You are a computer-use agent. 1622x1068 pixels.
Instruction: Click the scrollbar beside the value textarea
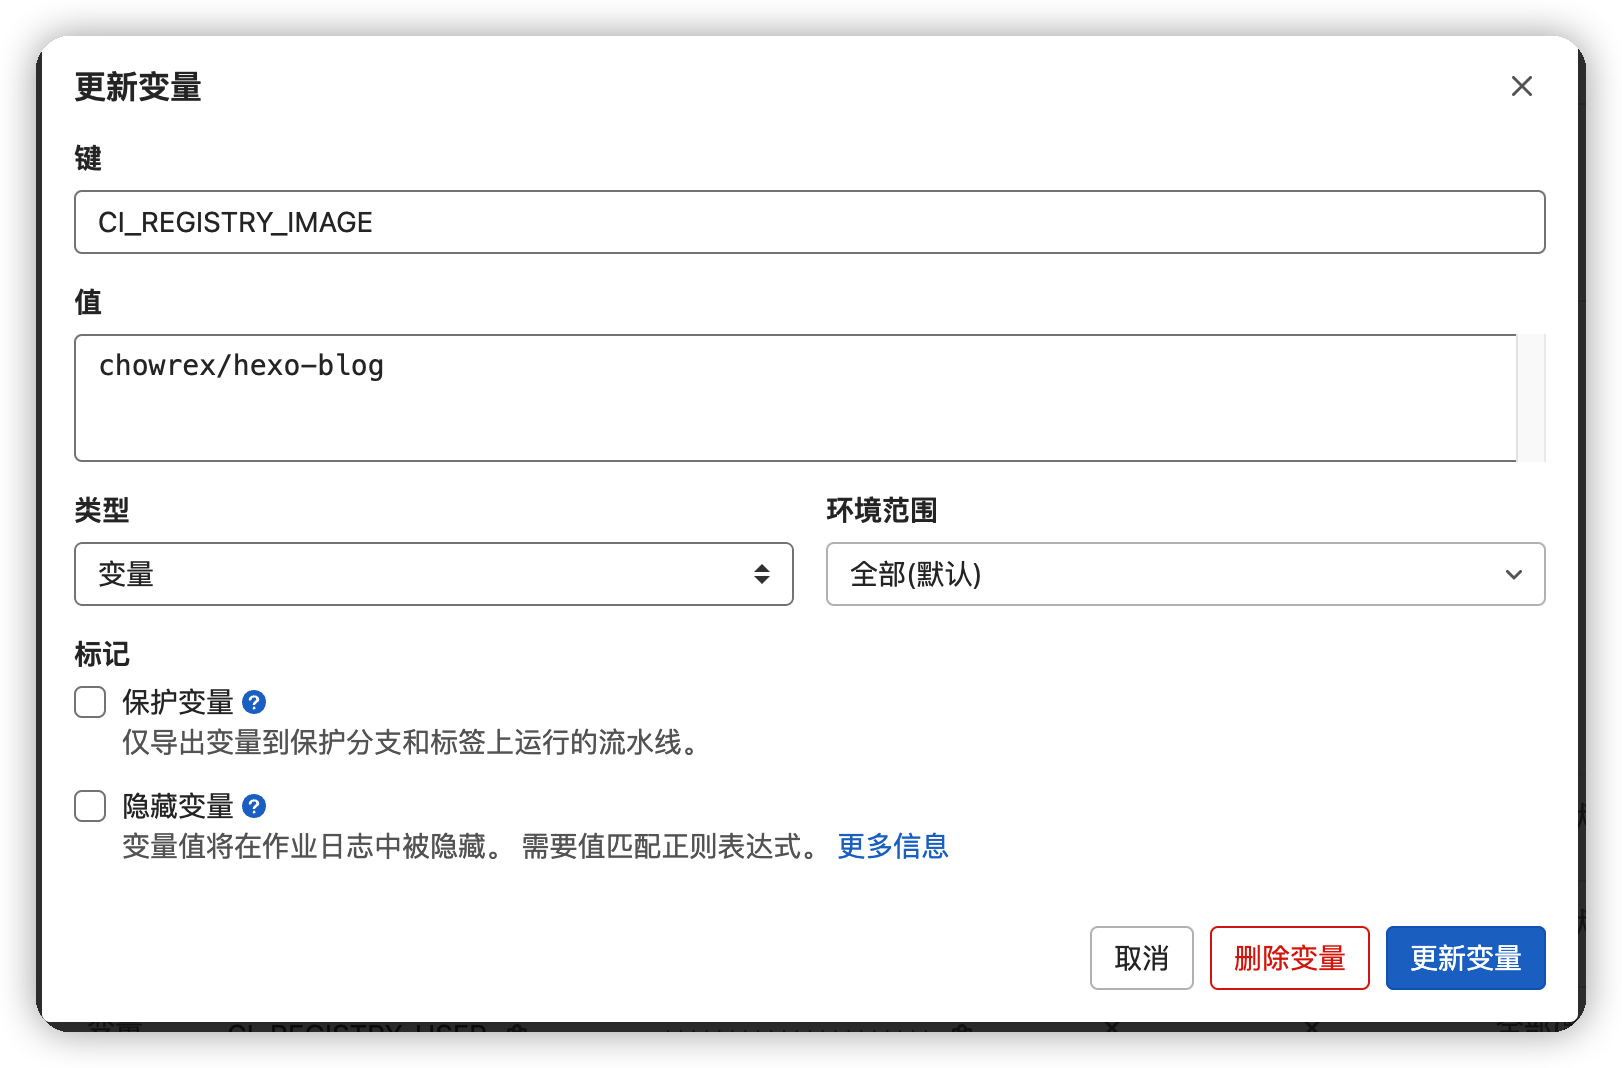(x=1531, y=398)
